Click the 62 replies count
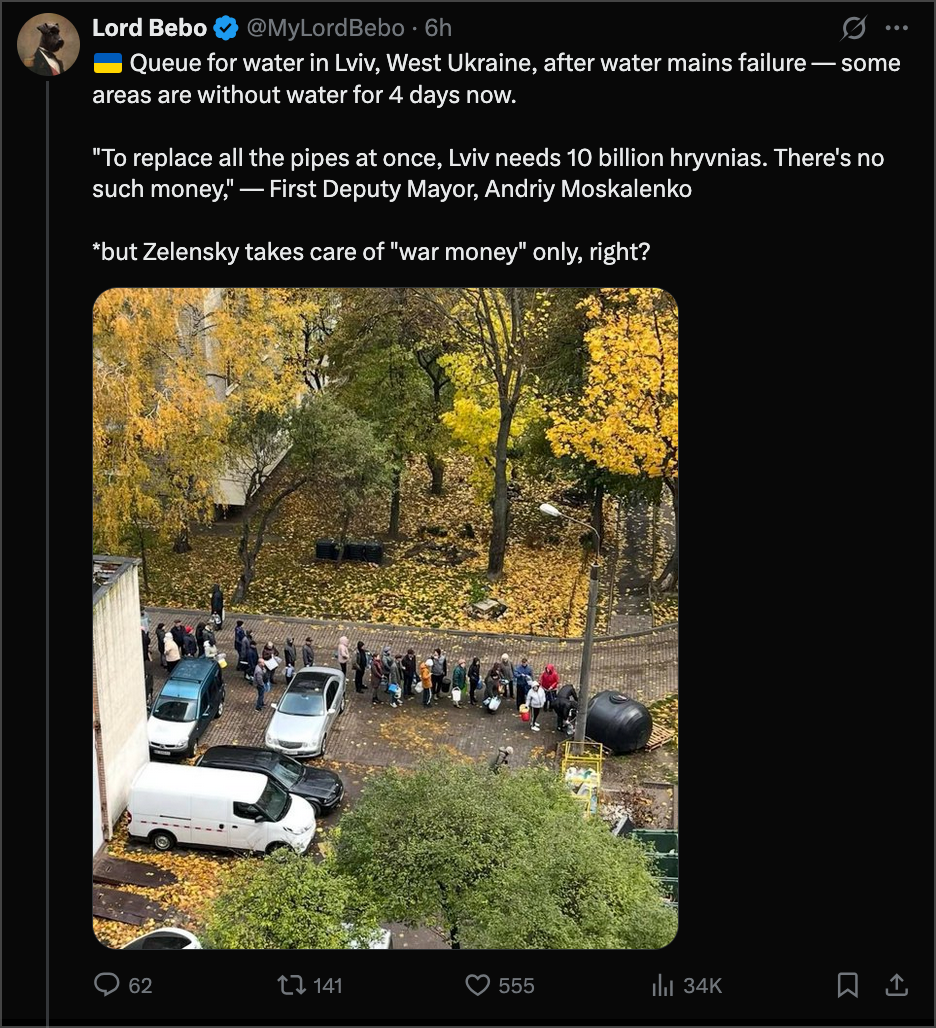Screen dimensions: 936x1028 (140, 985)
